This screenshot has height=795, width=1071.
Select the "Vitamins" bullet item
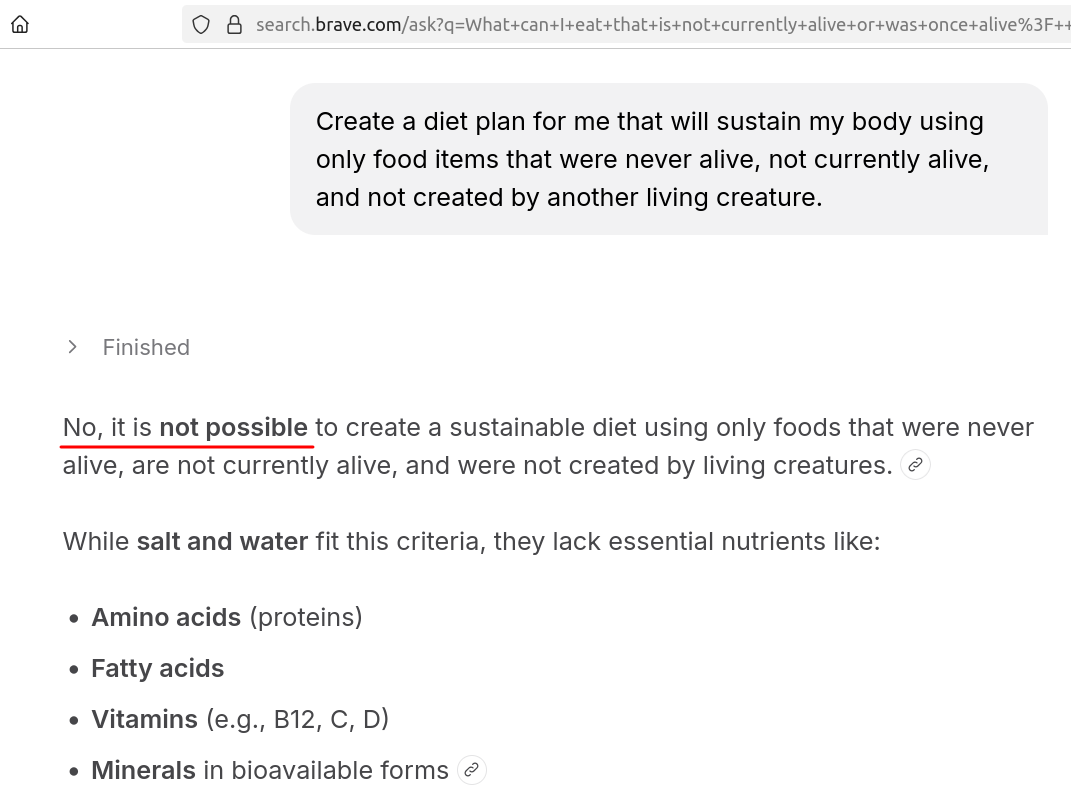pyautogui.click(x=144, y=719)
